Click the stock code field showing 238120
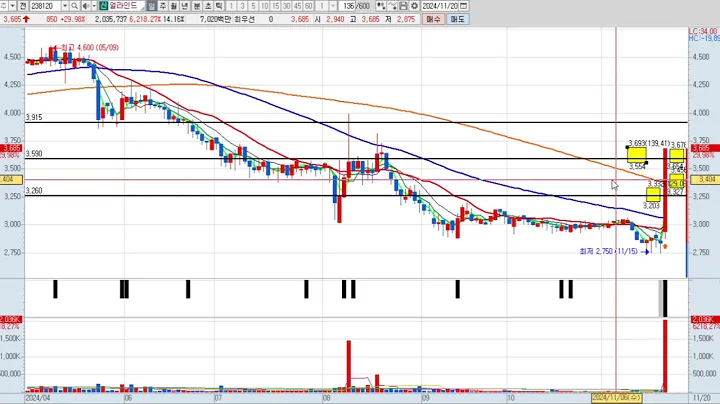Image resolution: width=720 pixels, height=404 pixels. click(45, 6)
